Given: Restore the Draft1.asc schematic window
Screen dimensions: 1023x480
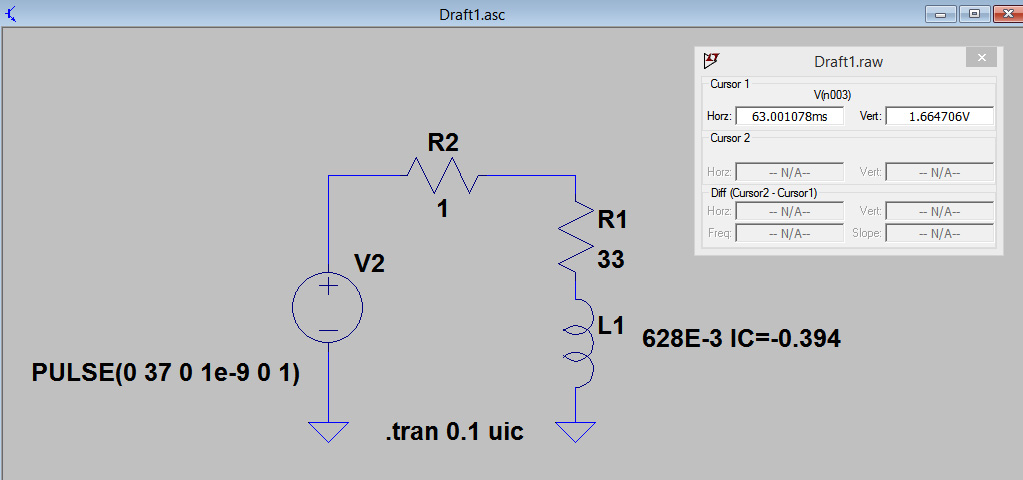Looking at the screenshot, I should [974, 13].
